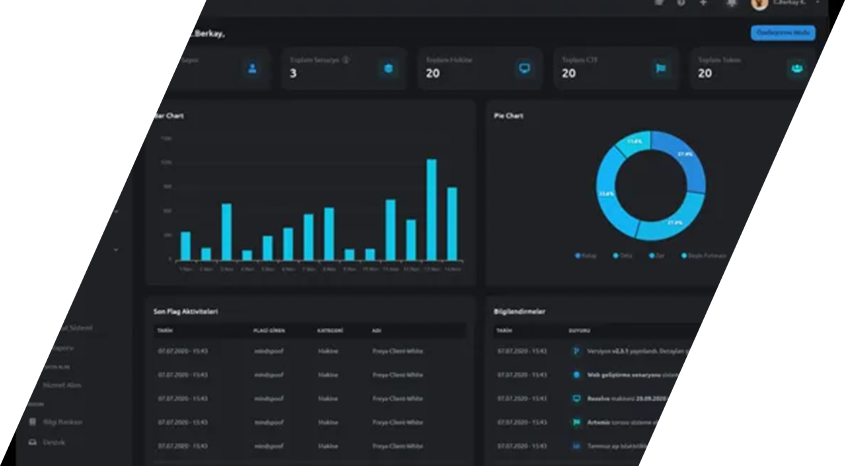This screenshot has width=845, height=466.
Task: Click the user icon in the first stat card
Action: coord(252,68)
